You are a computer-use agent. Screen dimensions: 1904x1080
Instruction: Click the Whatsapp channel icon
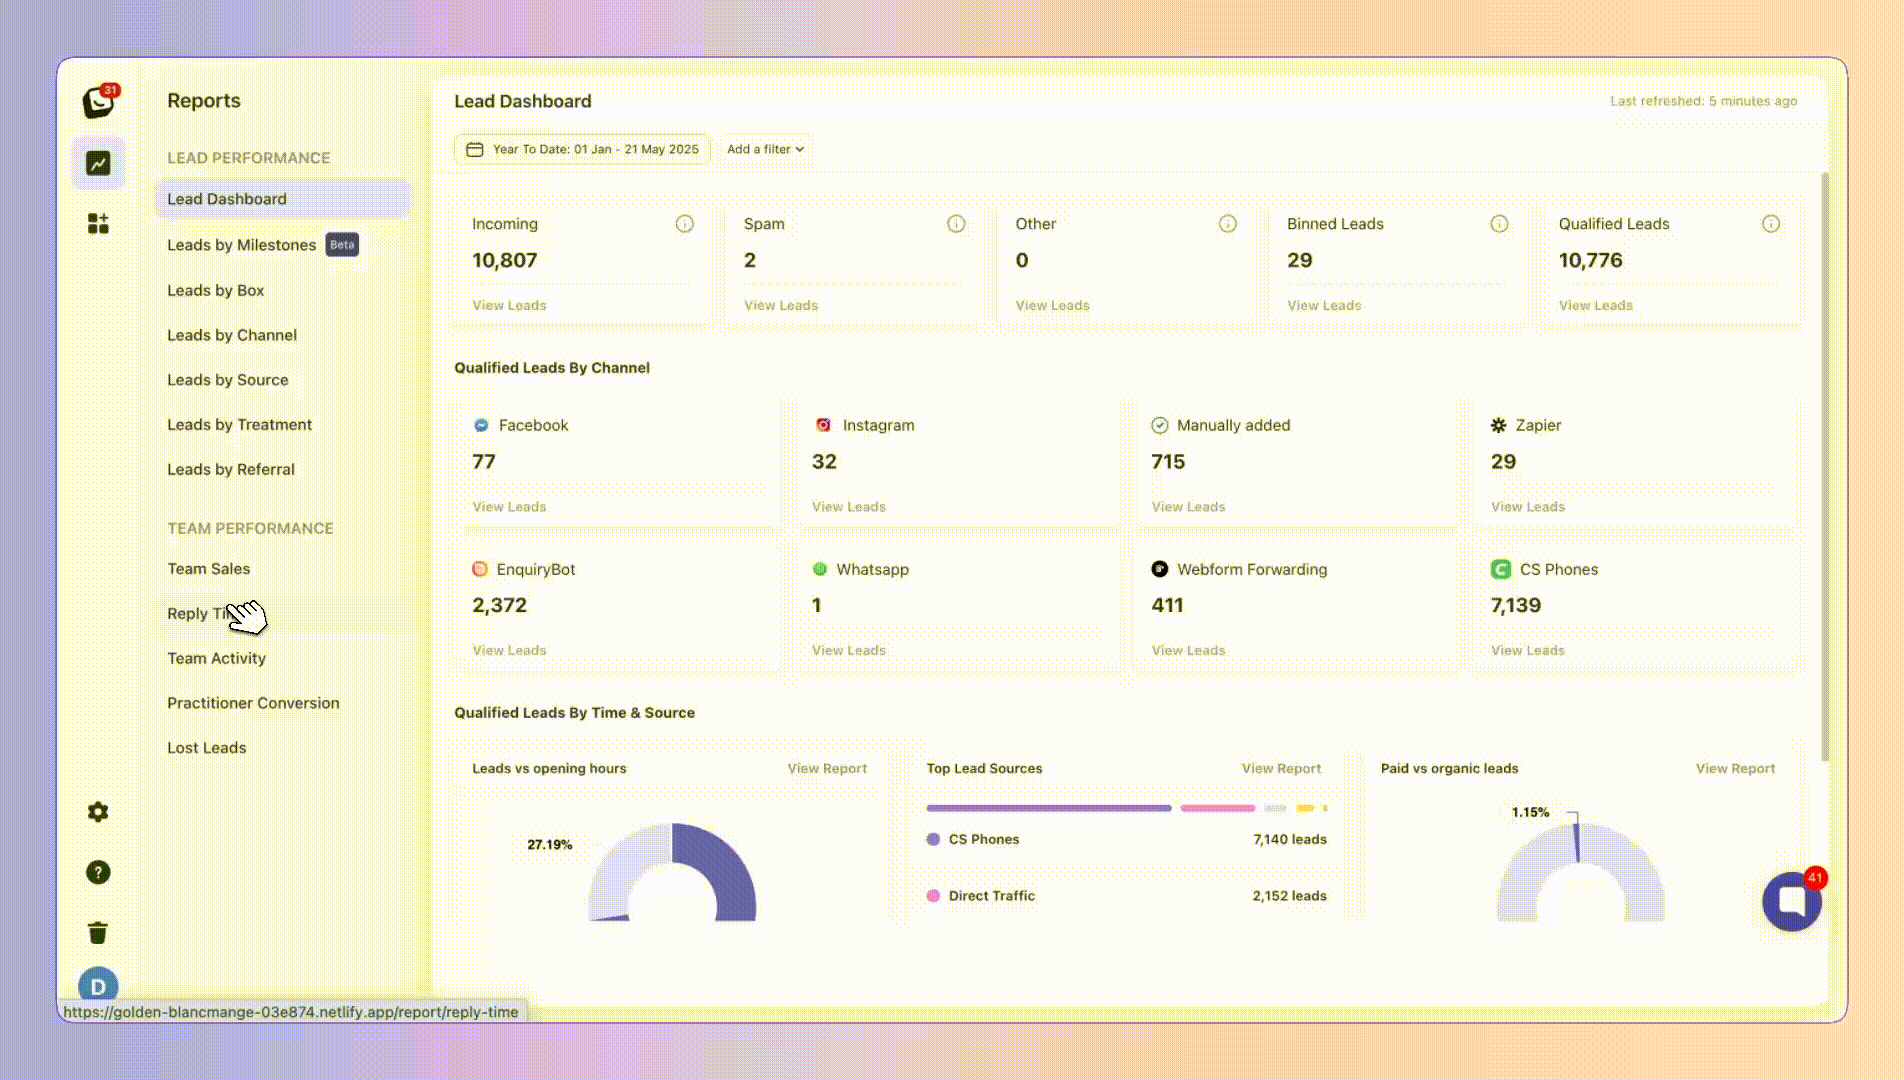tap(820, 569)
